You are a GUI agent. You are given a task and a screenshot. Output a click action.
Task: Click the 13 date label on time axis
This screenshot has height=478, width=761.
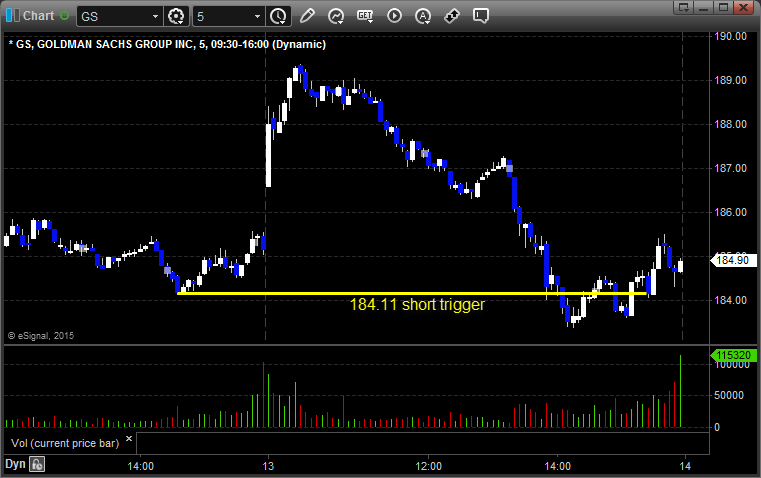click(x=268, y=466)
